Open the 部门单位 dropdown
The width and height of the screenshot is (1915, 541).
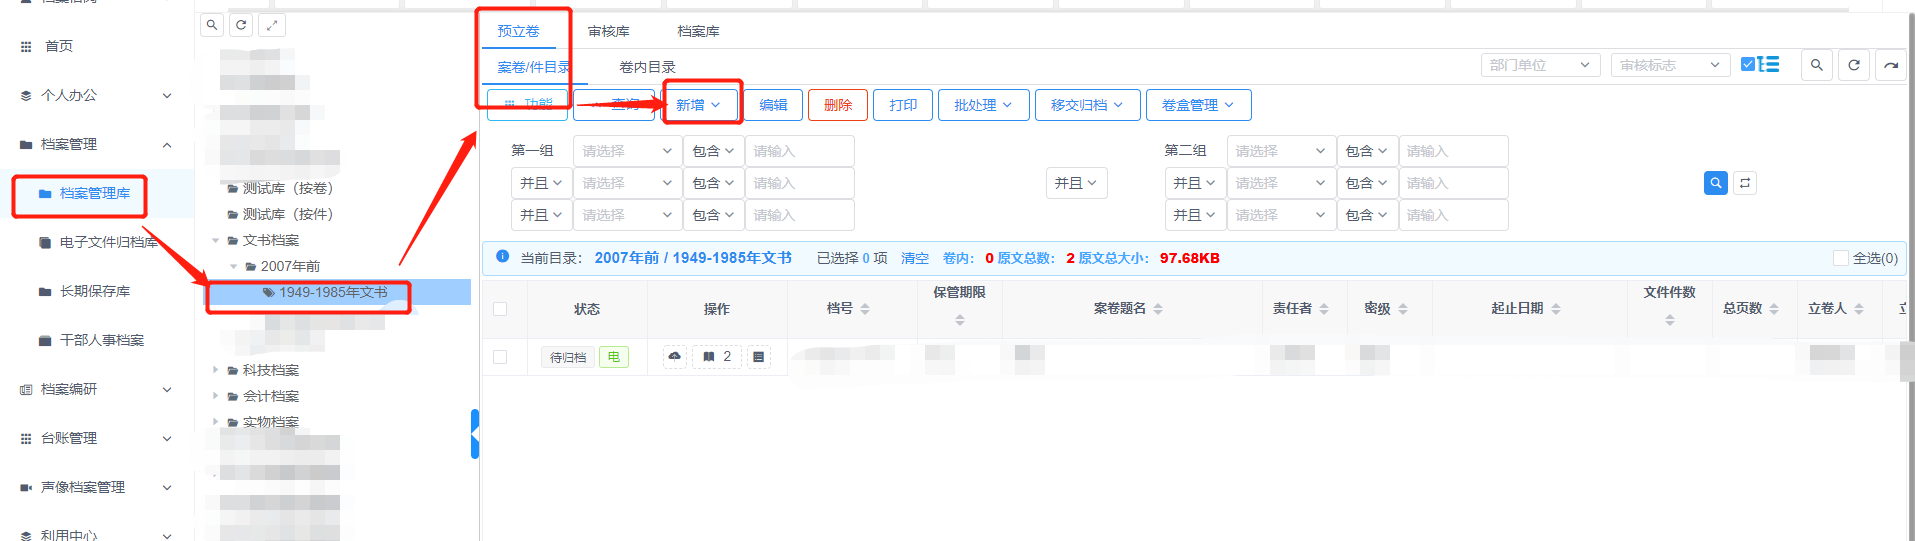pyautogui.click(x=1540, y=65)
